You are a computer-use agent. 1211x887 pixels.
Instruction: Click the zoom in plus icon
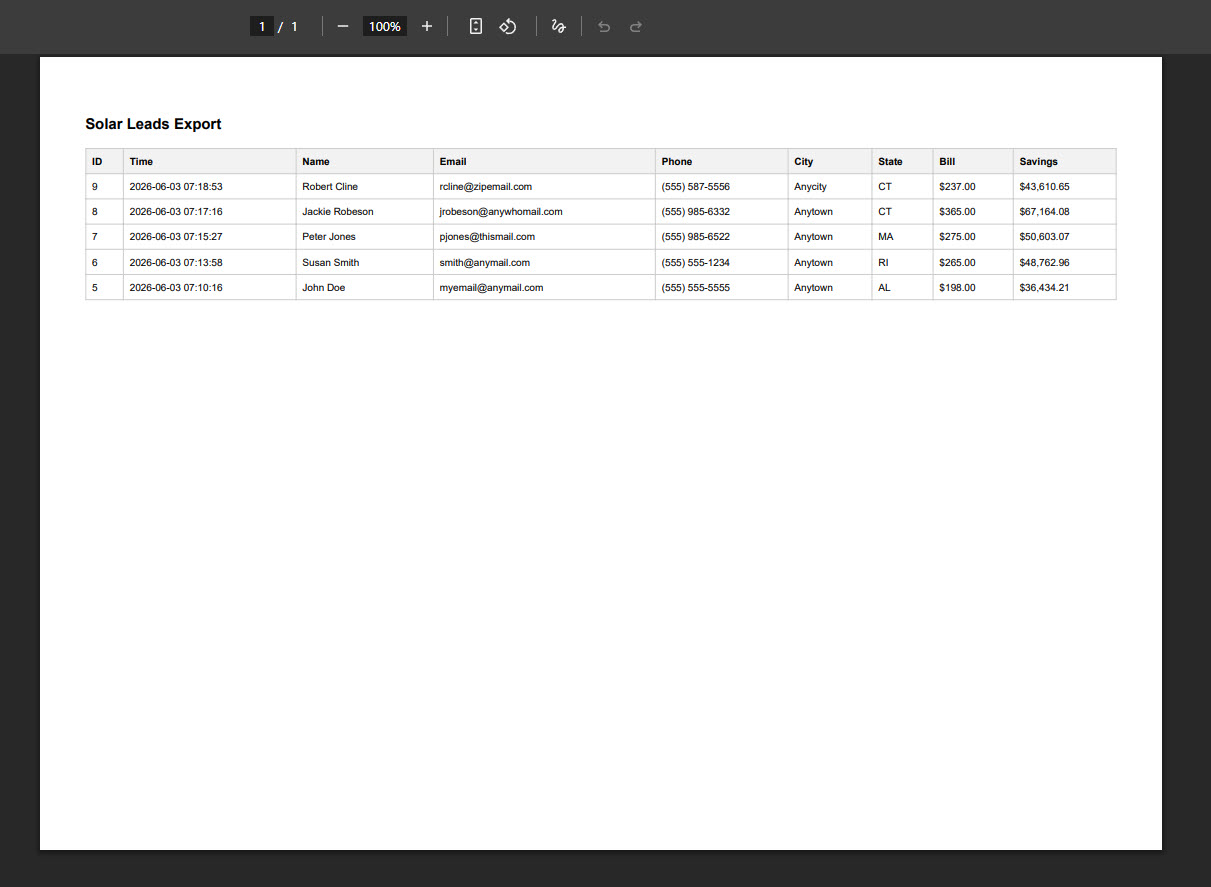(x=427, y=26)
